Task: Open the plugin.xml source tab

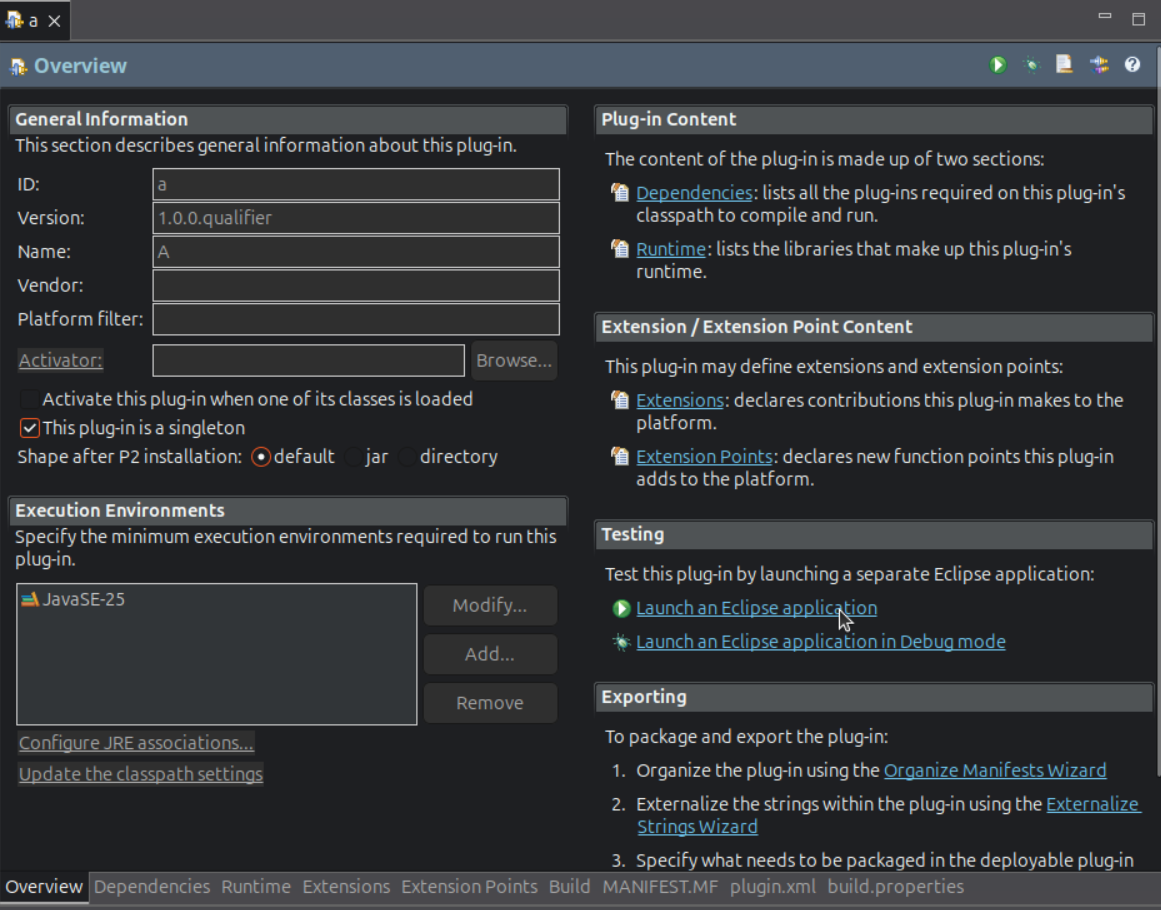Action: click(x=772, y=886)
